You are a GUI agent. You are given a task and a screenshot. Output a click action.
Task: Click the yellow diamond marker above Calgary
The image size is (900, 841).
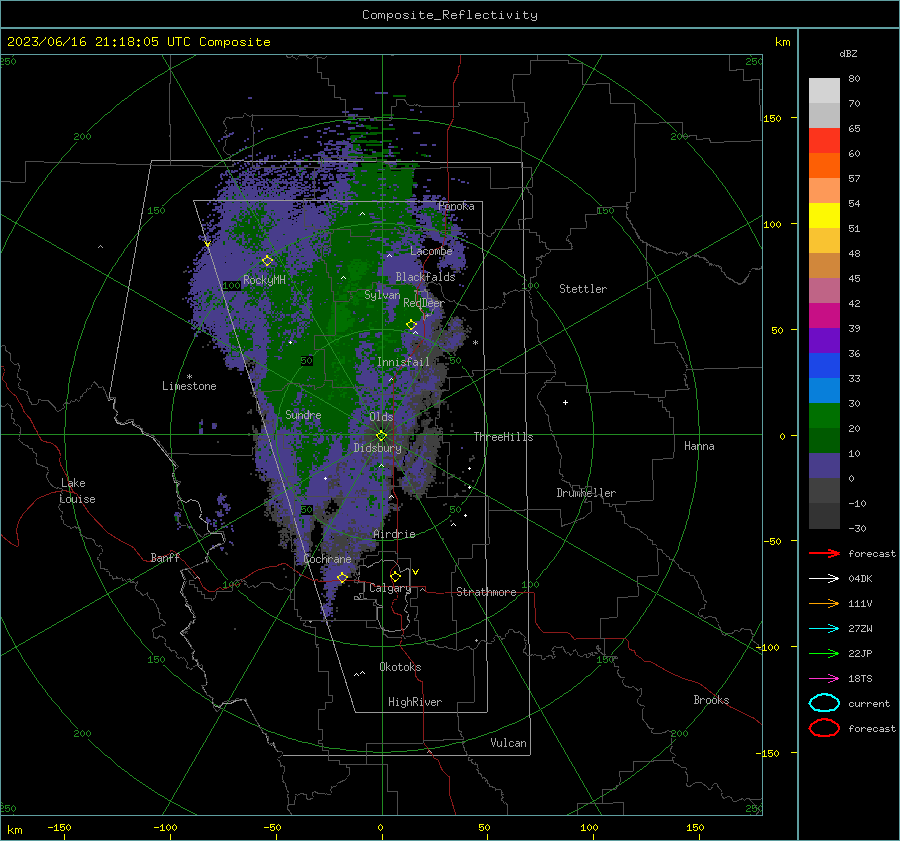coord(395,576)
